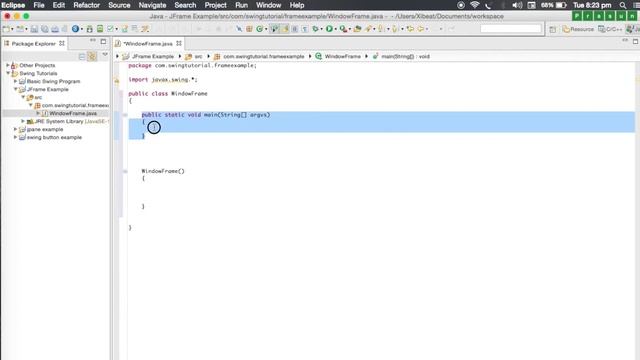
Task: Switch to the C/C++ perspective
Action: click(610, 29)
